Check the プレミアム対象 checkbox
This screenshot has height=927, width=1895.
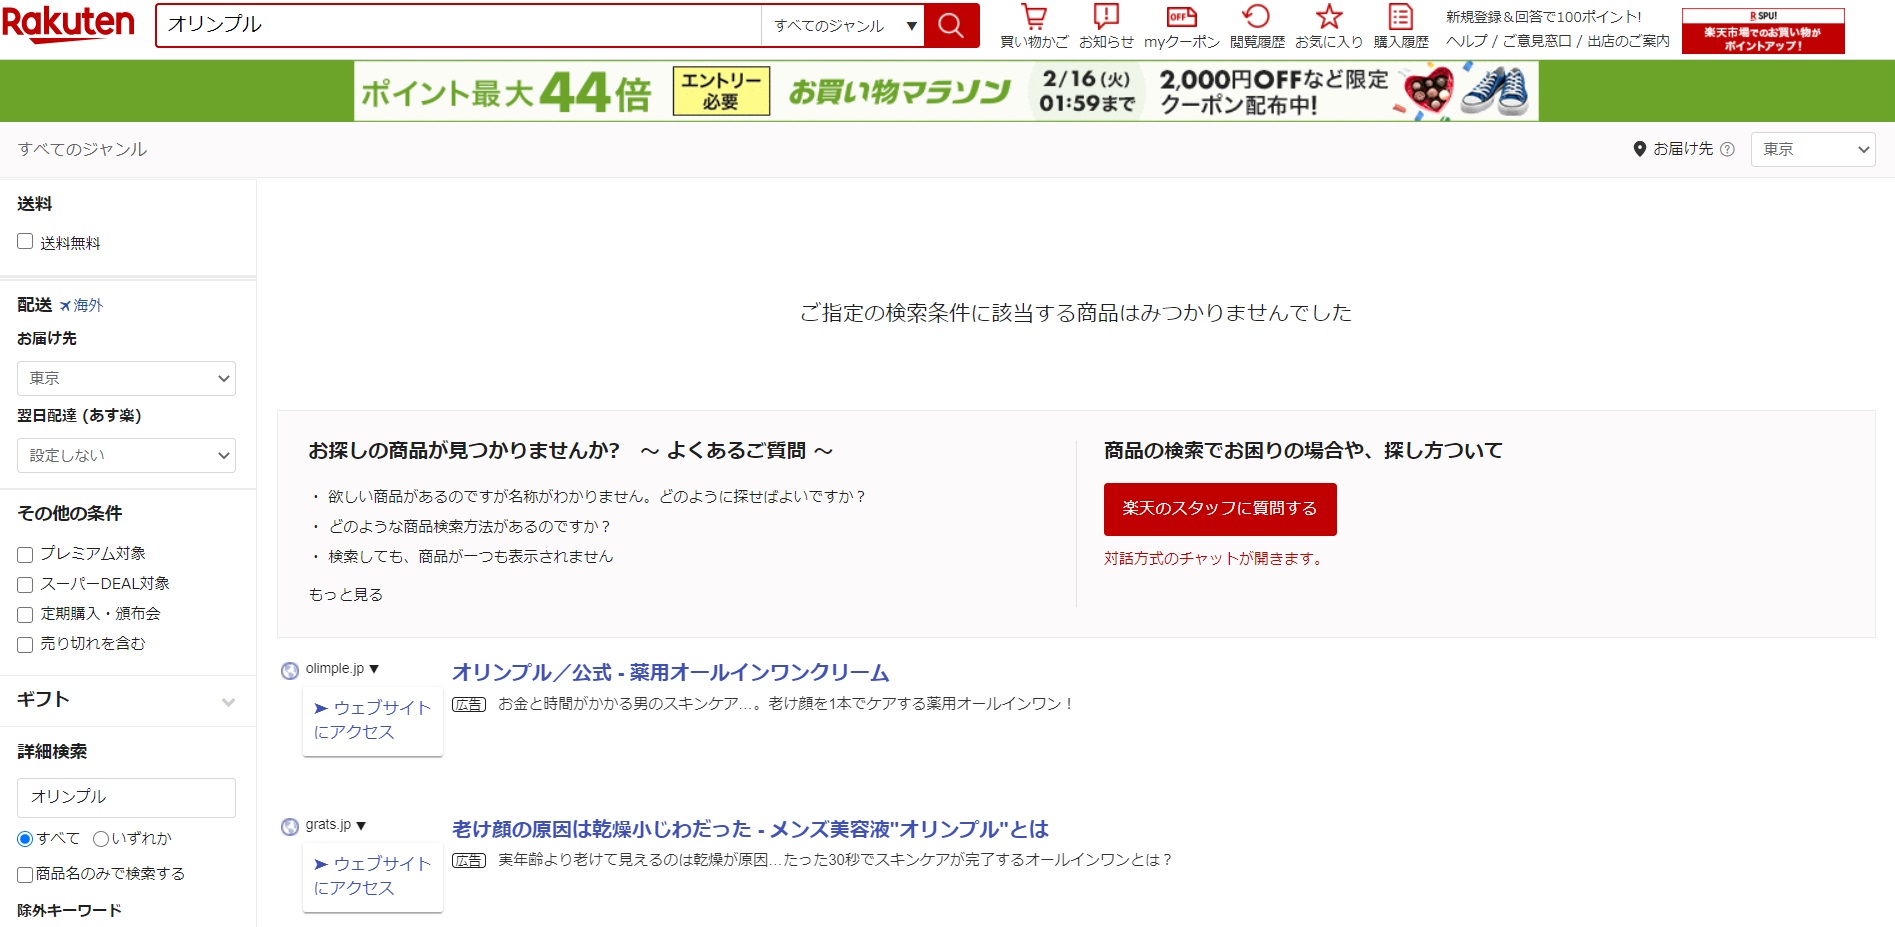click(x=25, y=555)
